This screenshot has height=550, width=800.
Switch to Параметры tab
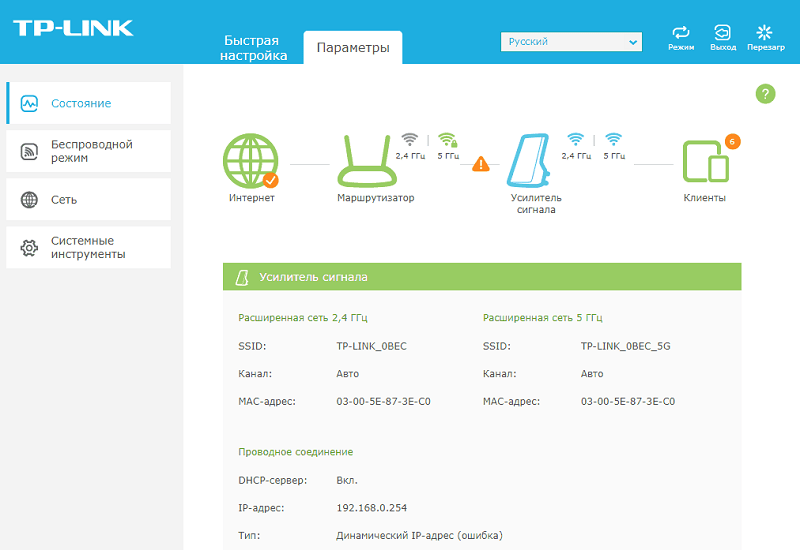click(x=353, y=47)
